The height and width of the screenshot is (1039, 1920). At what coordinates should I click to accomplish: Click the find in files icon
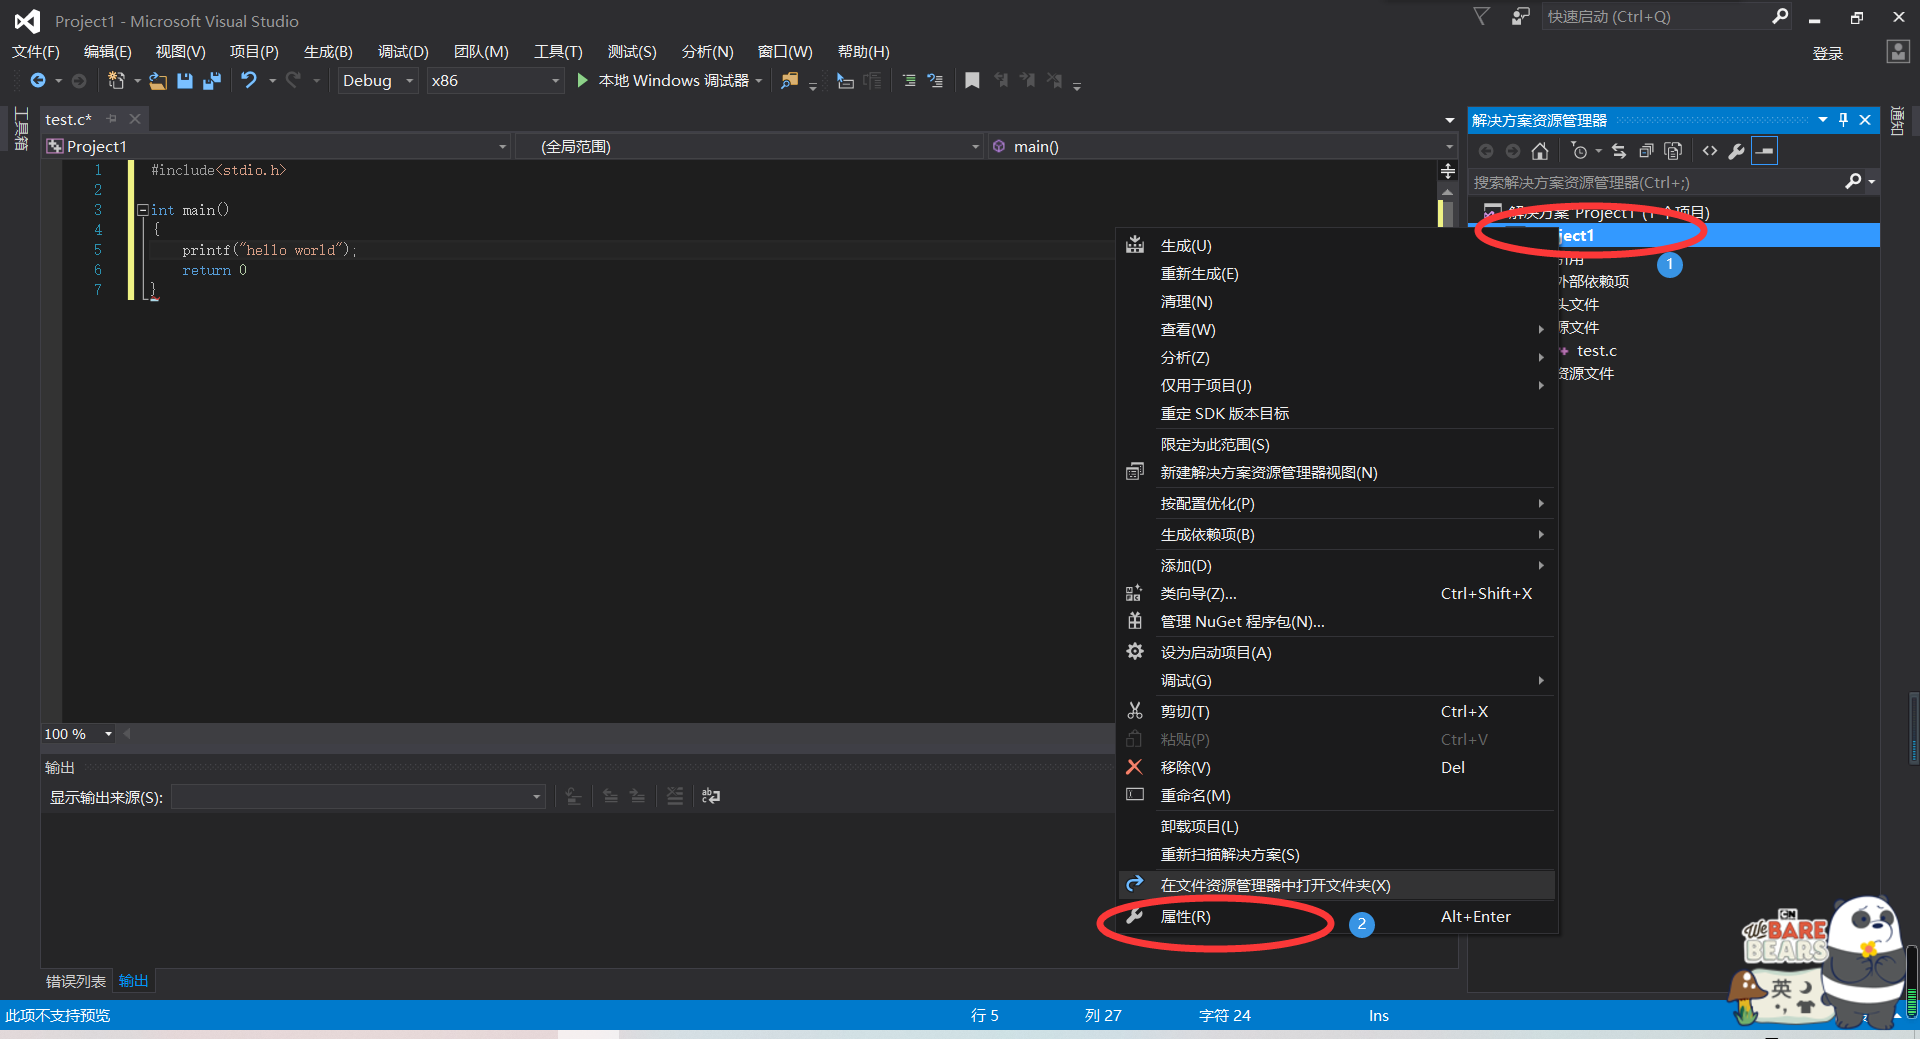(790, 81)
